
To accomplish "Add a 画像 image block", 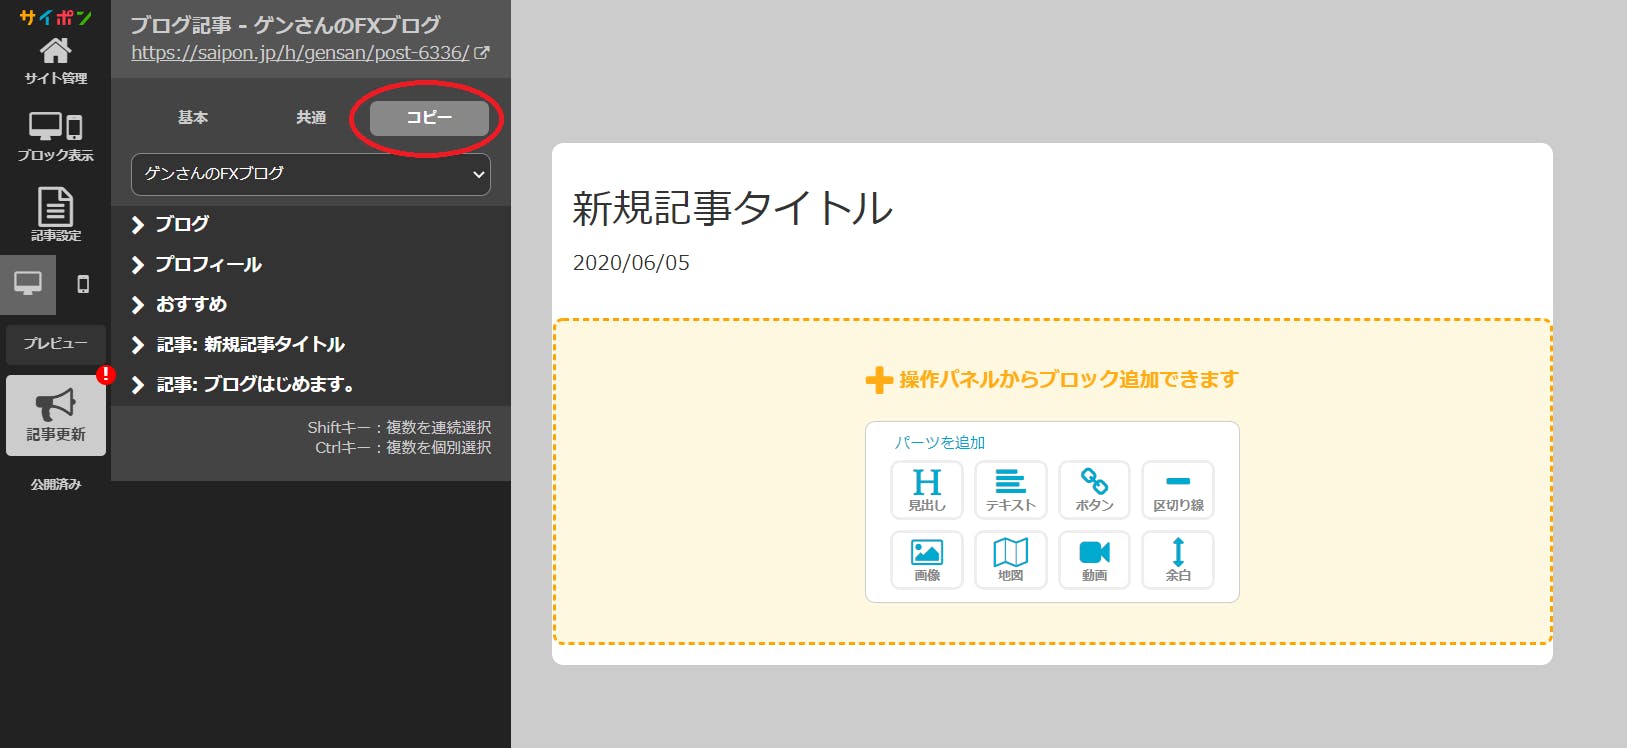I will (926, 560).
